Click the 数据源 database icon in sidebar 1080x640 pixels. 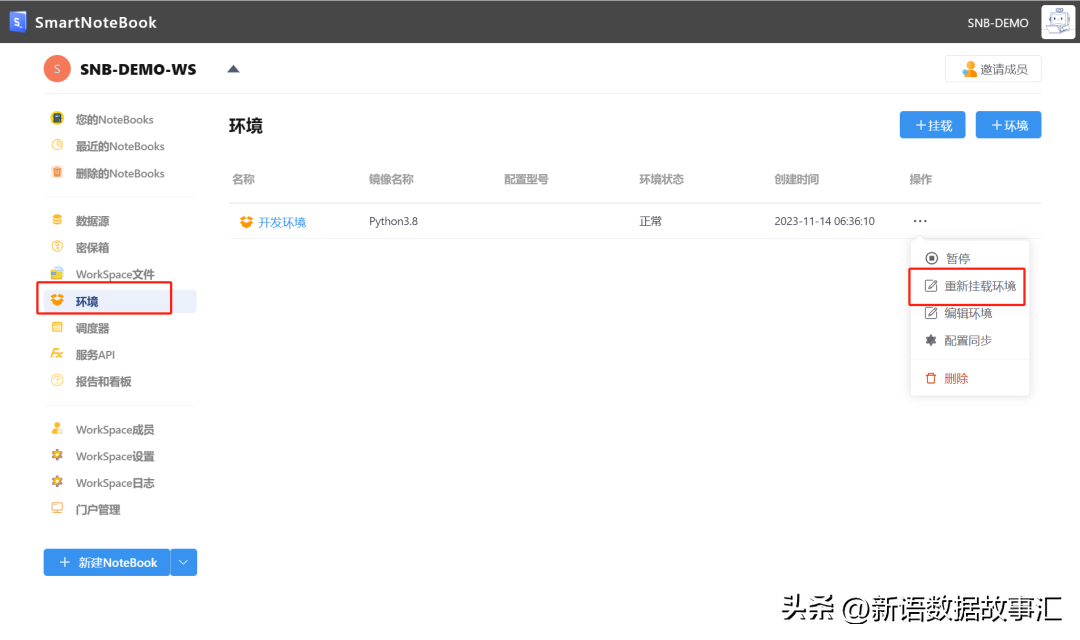tap(57, 220)
